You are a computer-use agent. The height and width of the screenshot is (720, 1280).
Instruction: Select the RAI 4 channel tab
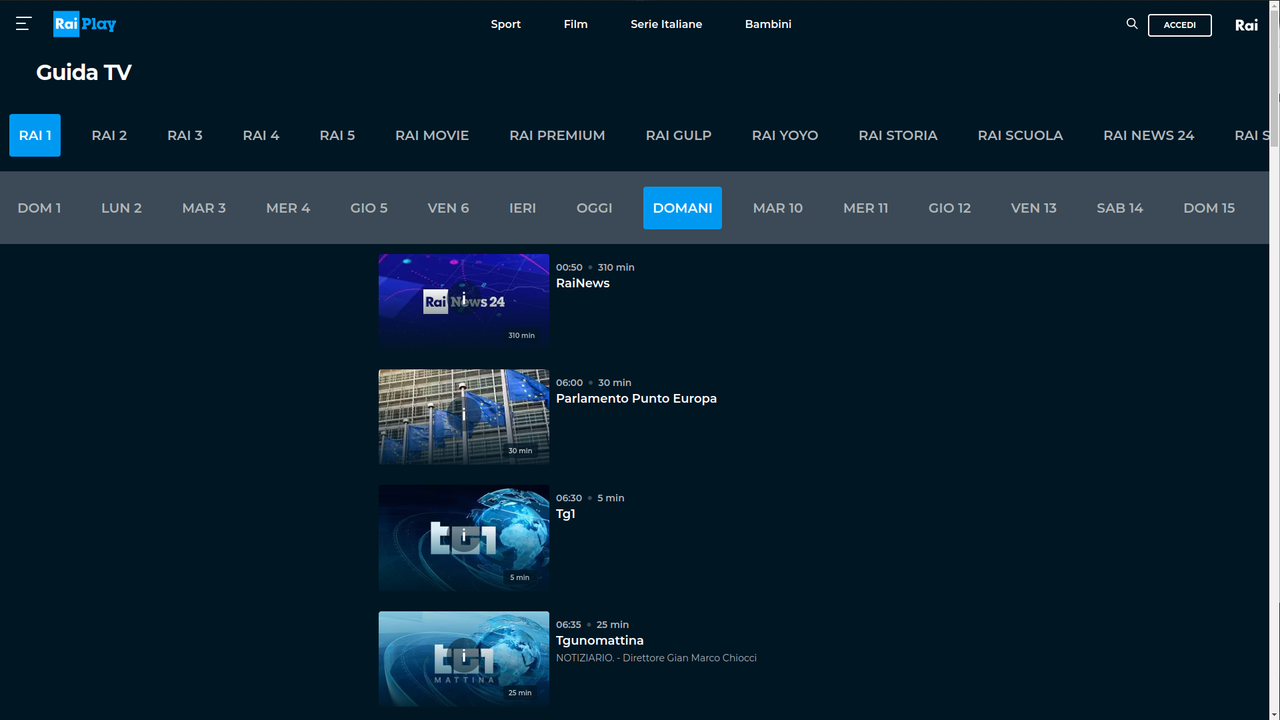tap(261, 135)
